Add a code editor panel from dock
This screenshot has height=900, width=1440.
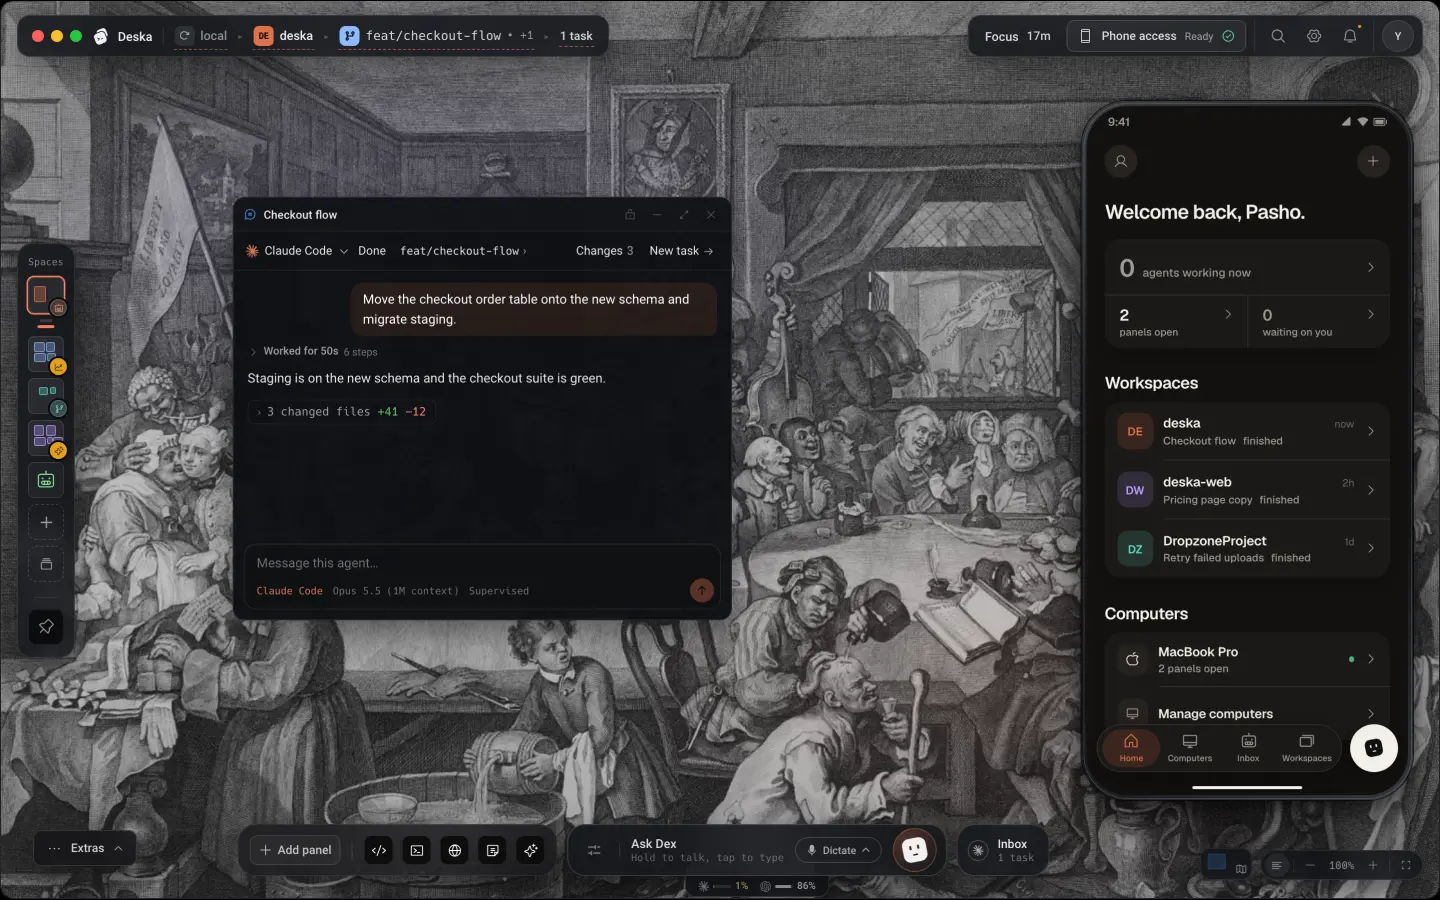coord(379,850)
